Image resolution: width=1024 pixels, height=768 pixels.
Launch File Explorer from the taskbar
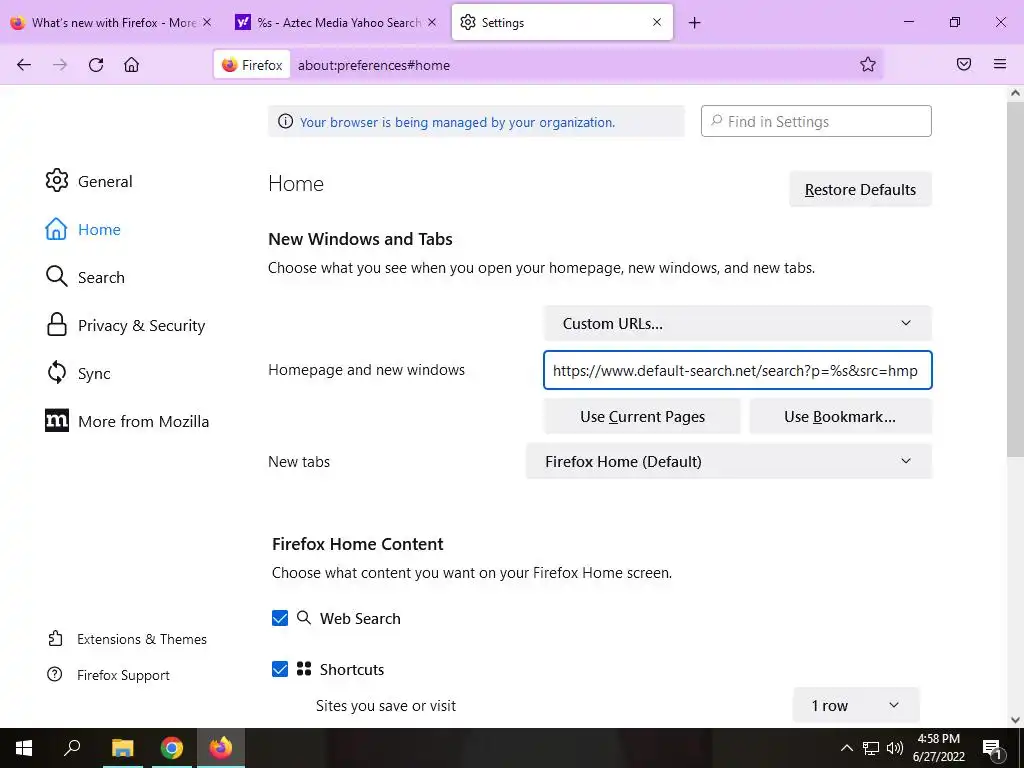pyautogui.click(x=122, y=748)
